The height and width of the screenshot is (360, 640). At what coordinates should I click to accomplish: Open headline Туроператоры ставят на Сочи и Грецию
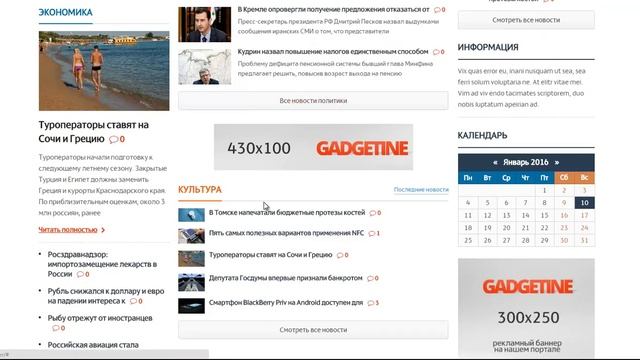tap(93, 131)
